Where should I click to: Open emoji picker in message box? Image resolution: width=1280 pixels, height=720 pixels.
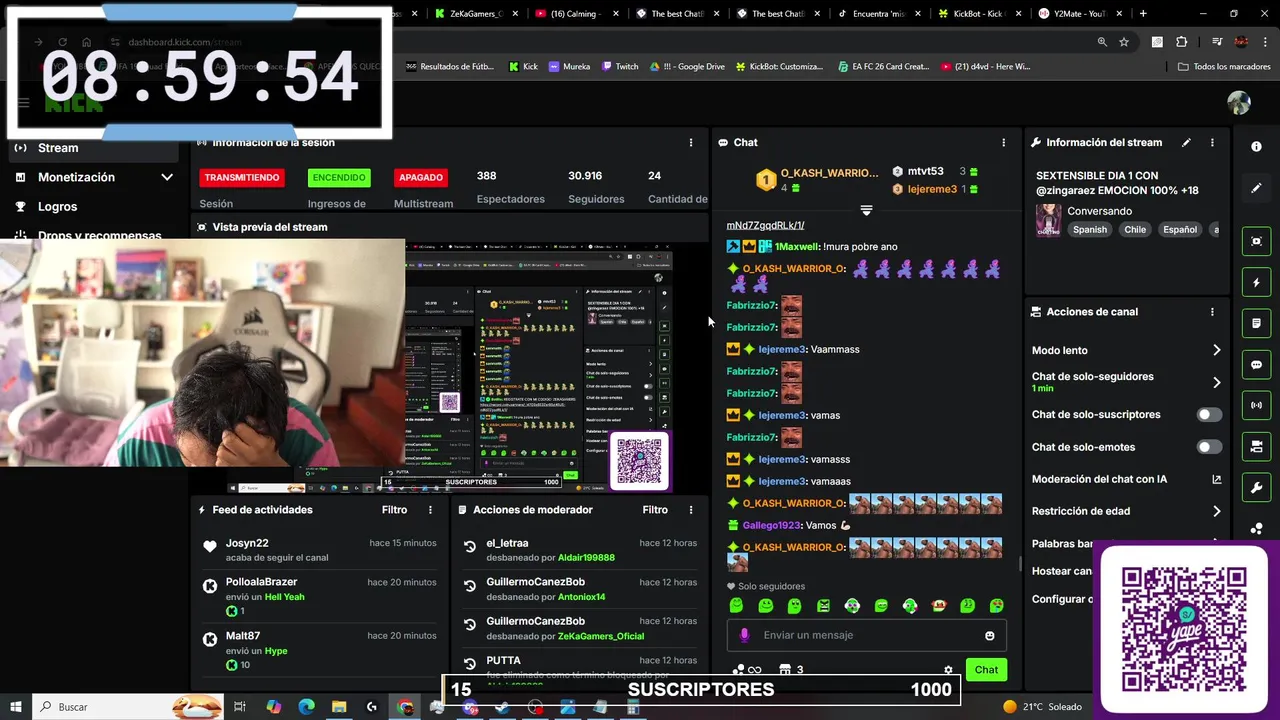990,636
